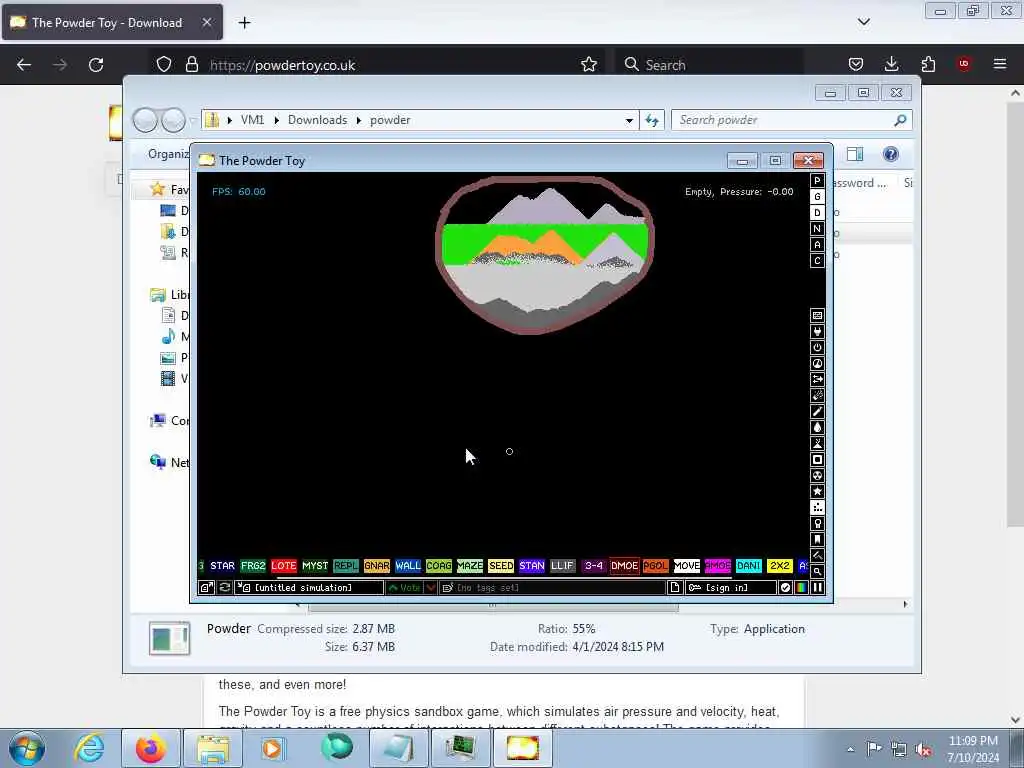This screenshot has width=1024, height=768.
Task: Click the Explorer horizontal scrollbar
Action: (493, 605)
